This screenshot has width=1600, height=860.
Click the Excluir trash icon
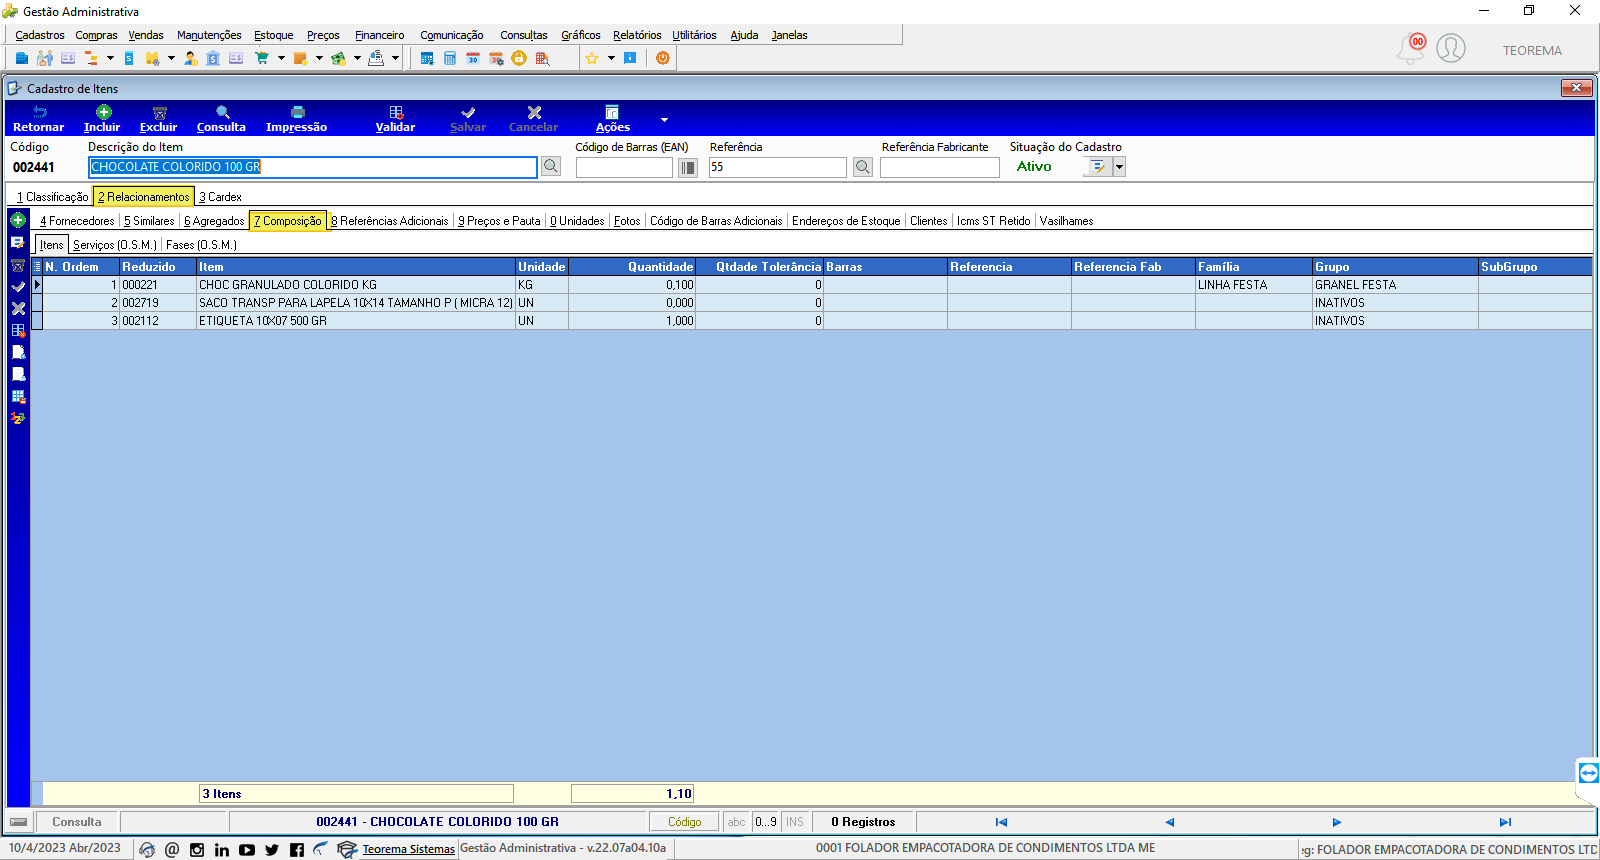[x=159, y=112]
